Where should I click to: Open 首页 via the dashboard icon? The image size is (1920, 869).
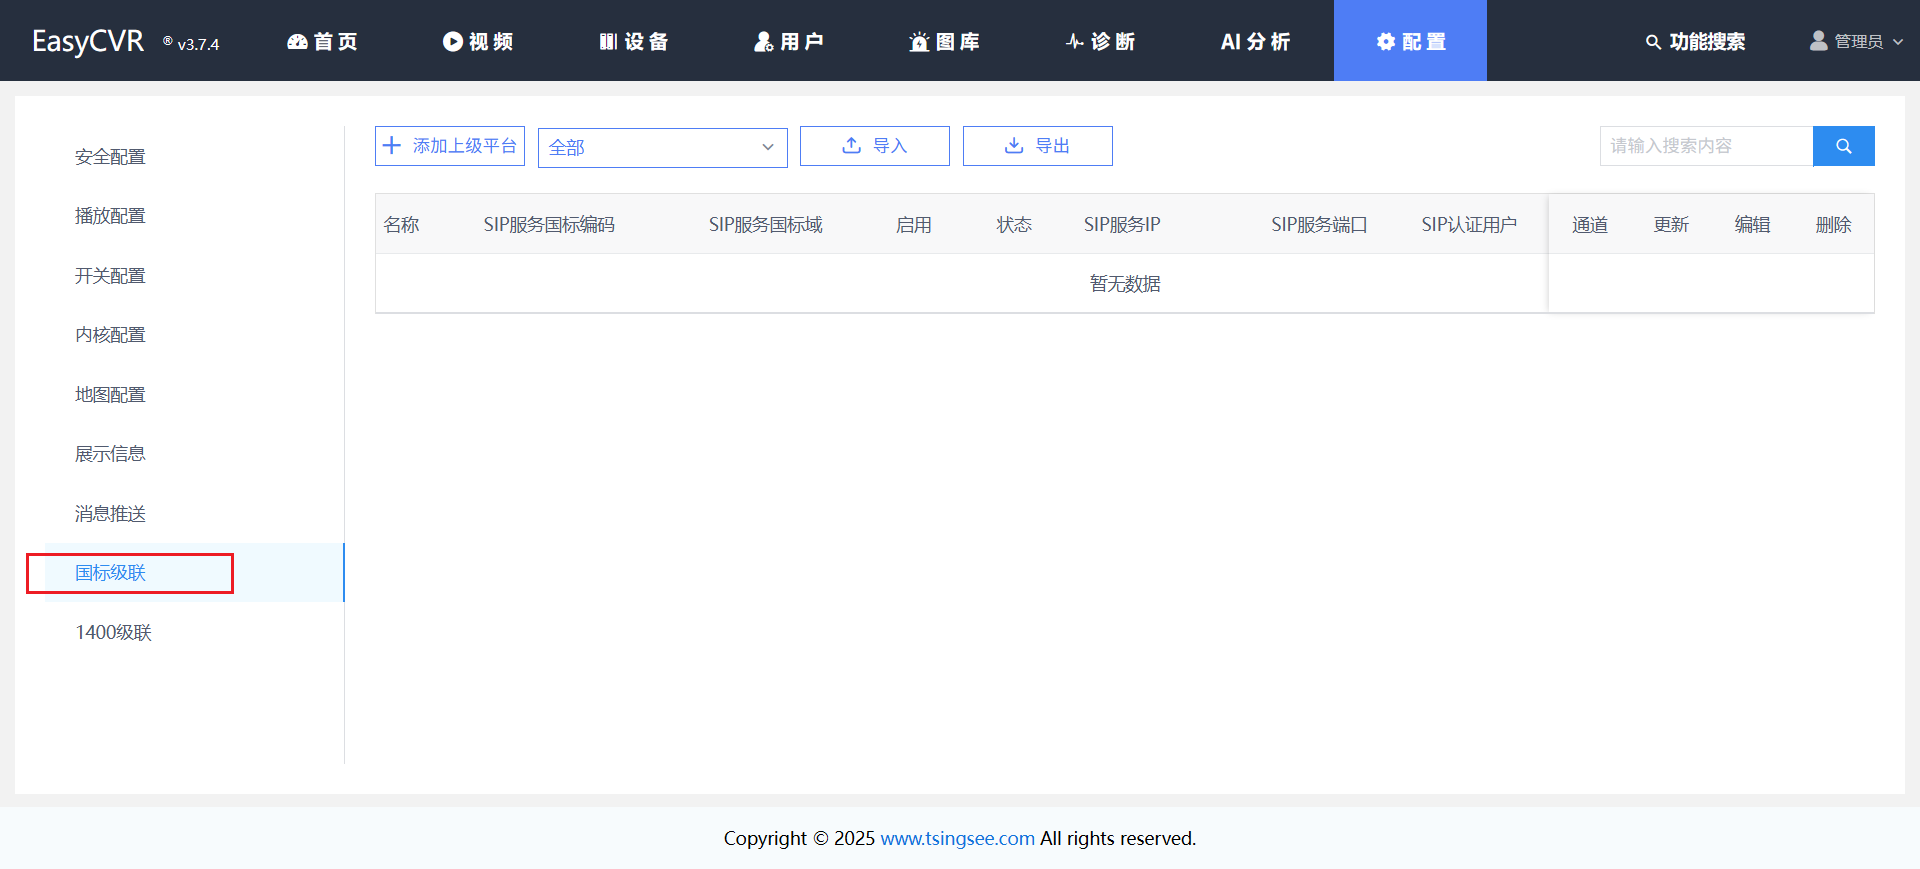pos(297,42)
